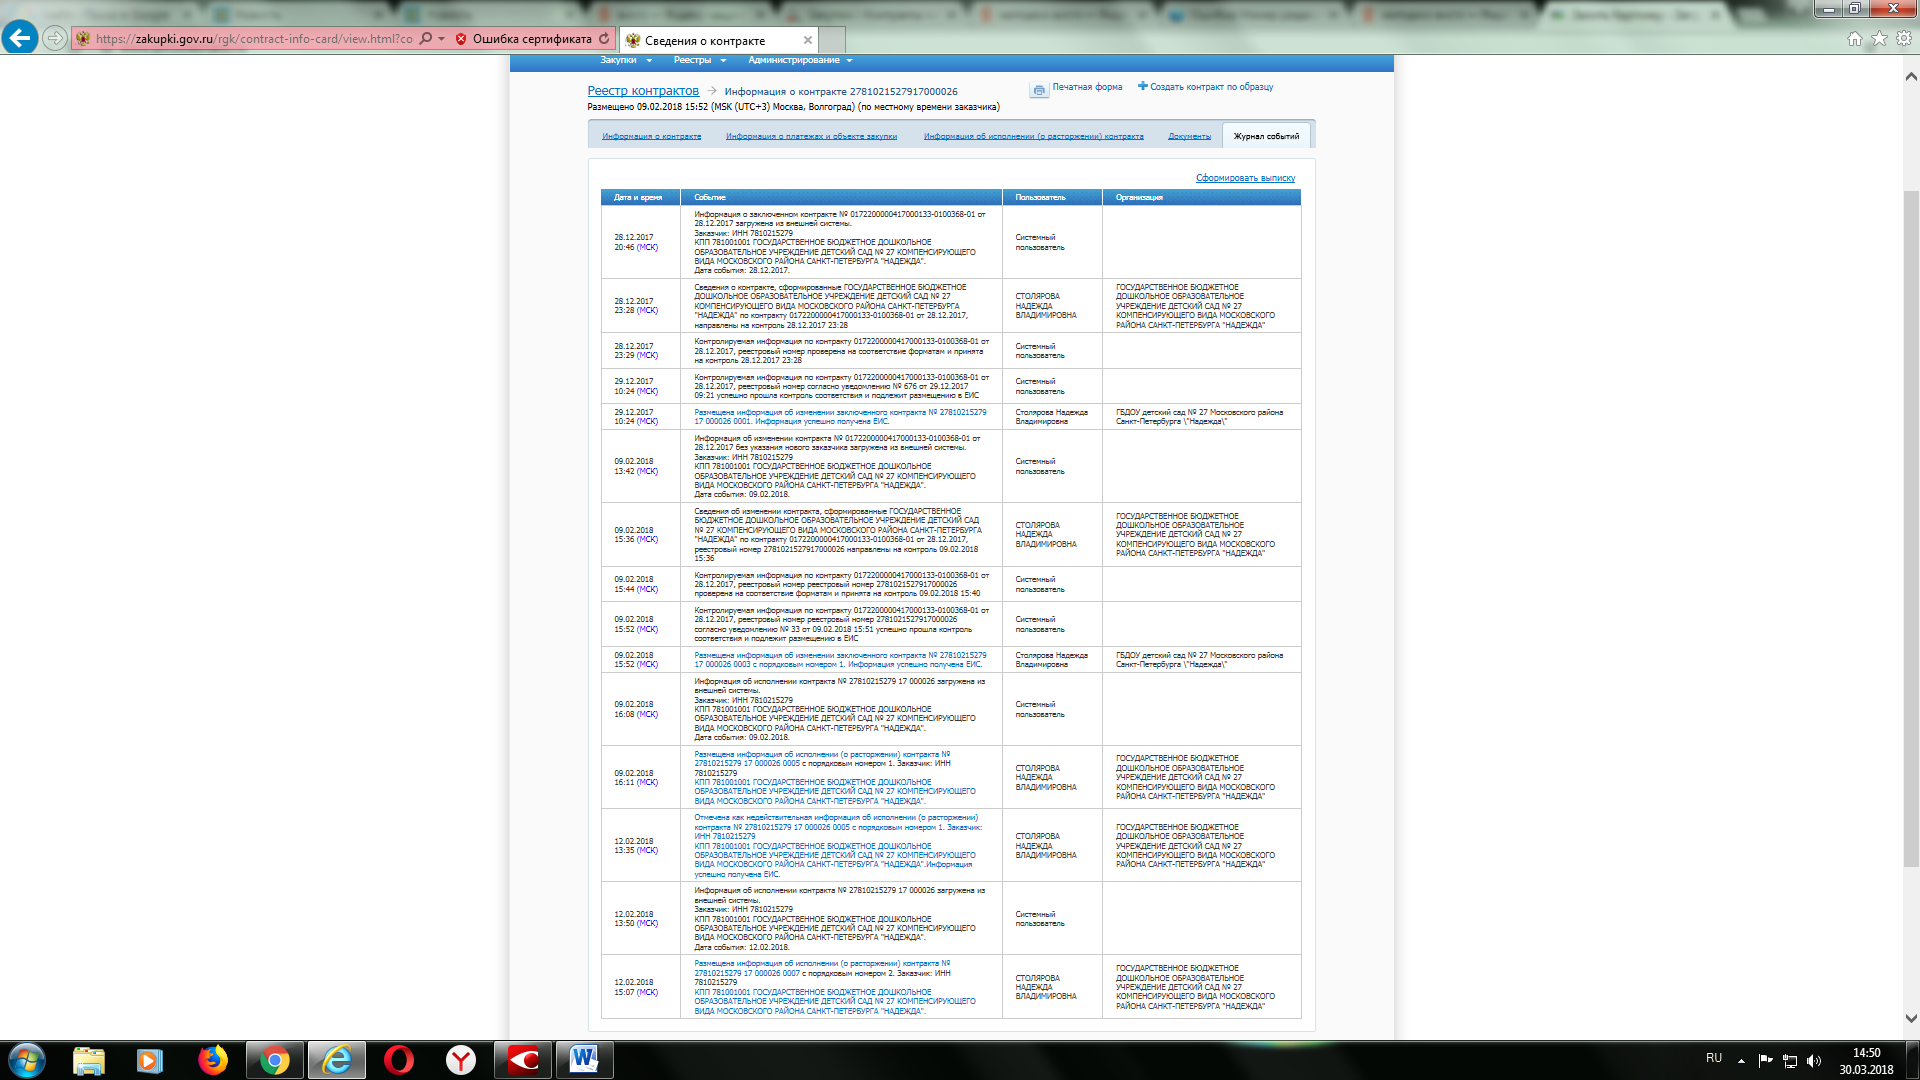The image size is (1920, 1080).
Task: Click the 'Организация' column header
Action: [1201, 197]
